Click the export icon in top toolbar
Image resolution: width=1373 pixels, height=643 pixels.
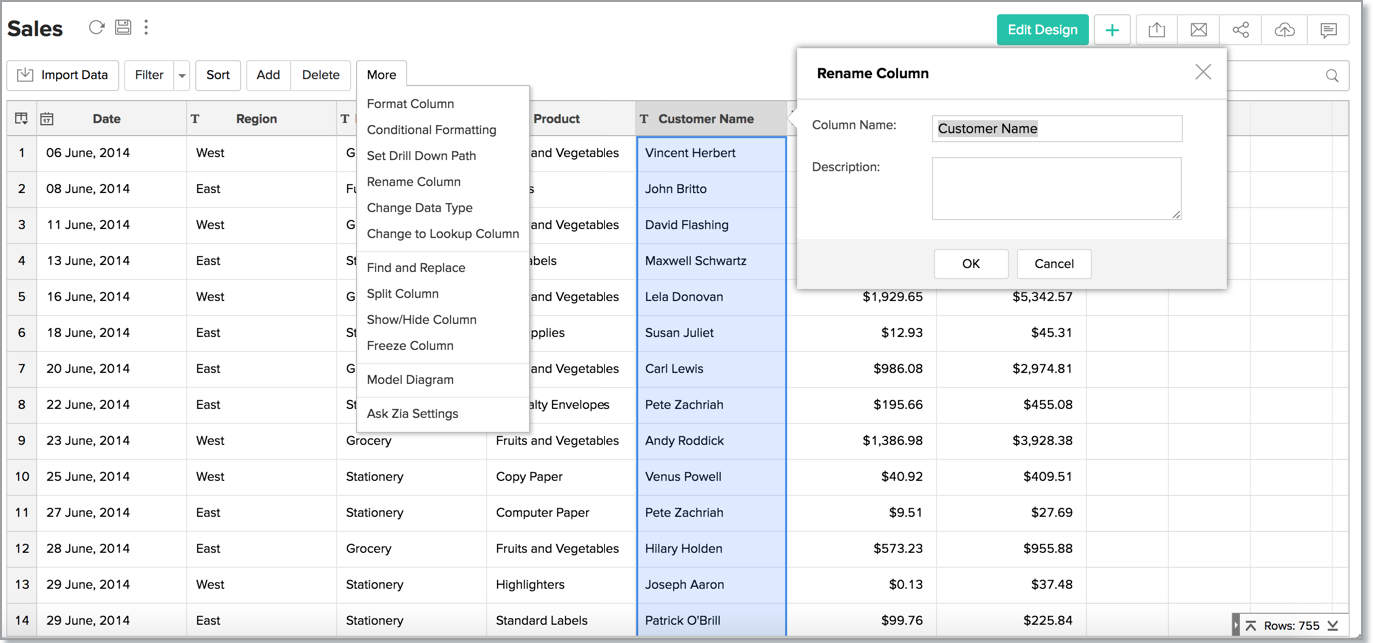click(x=1156, y=30)
